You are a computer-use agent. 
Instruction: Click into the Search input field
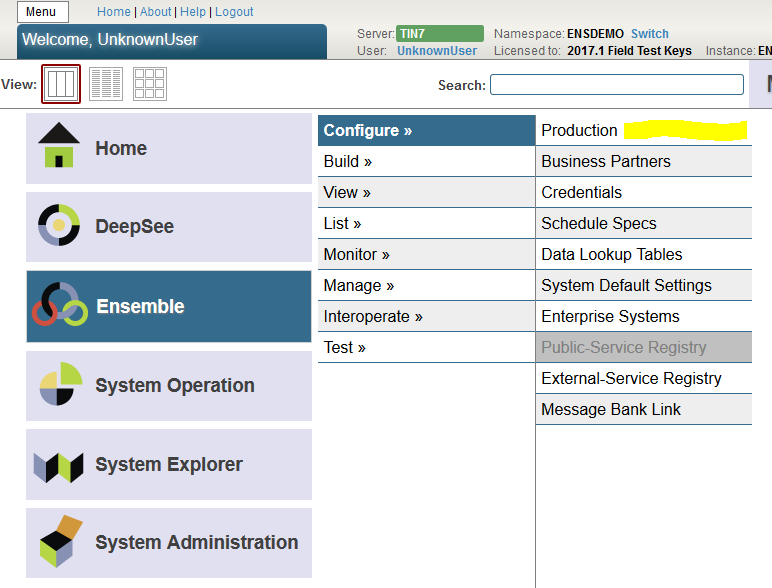[617, 85]
